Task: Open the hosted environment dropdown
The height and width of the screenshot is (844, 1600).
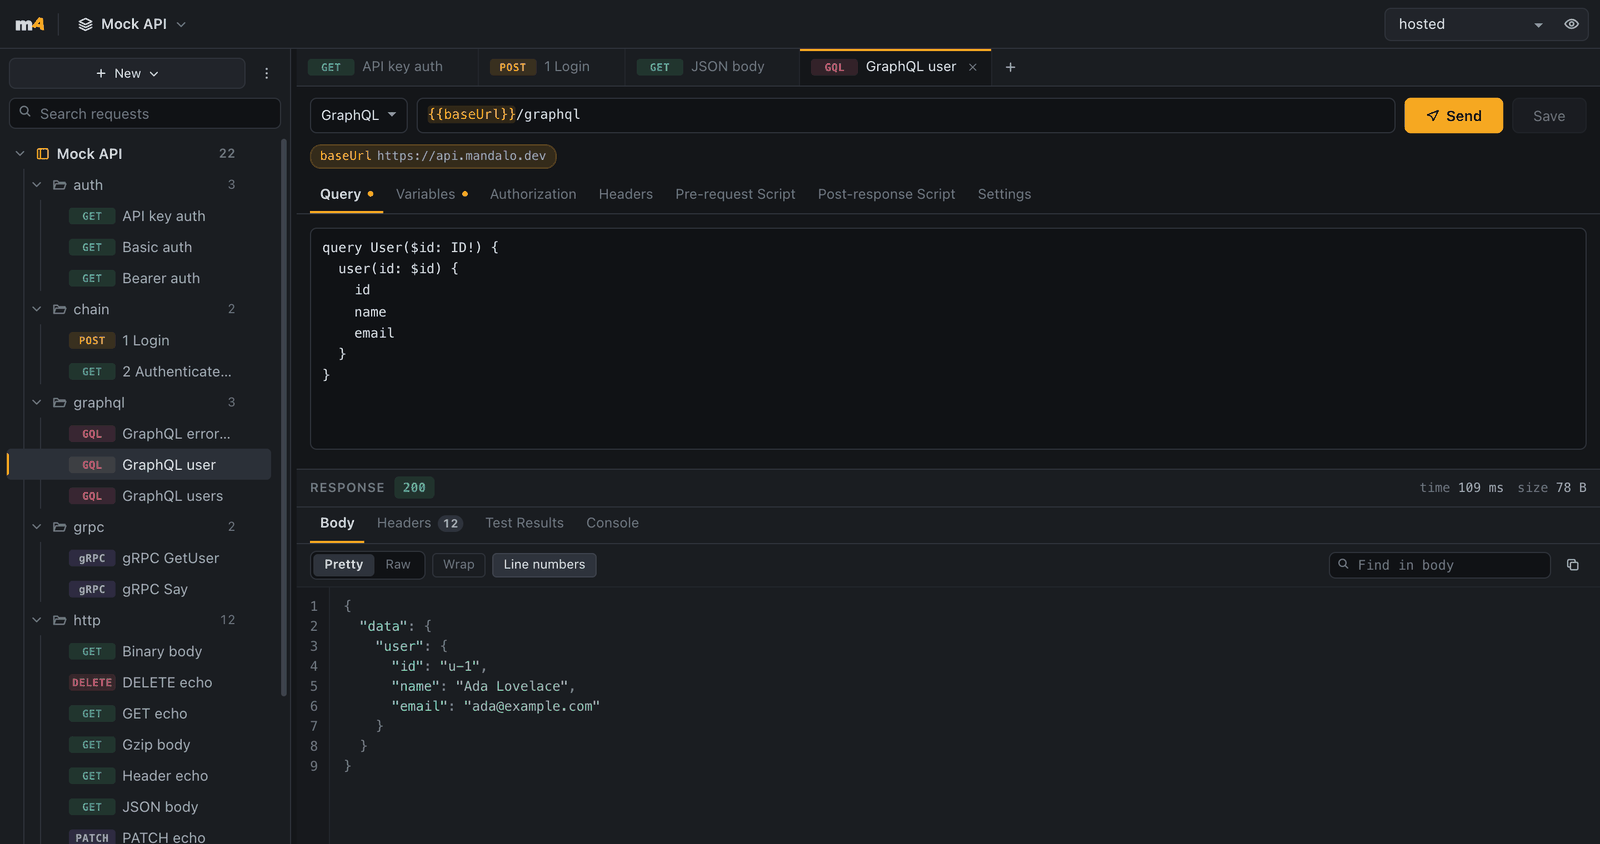Action: click(1470, 24)
